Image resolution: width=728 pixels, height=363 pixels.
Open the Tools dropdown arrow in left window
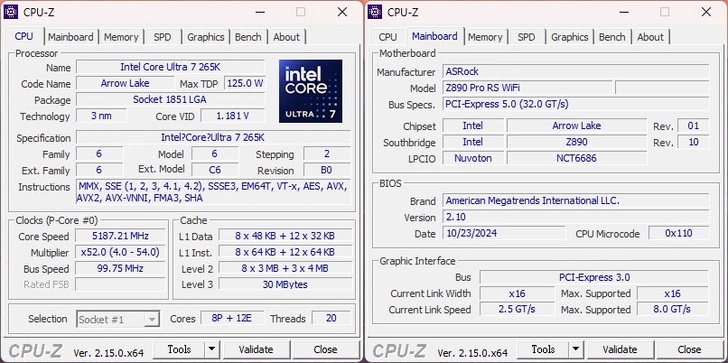(212, 349)
